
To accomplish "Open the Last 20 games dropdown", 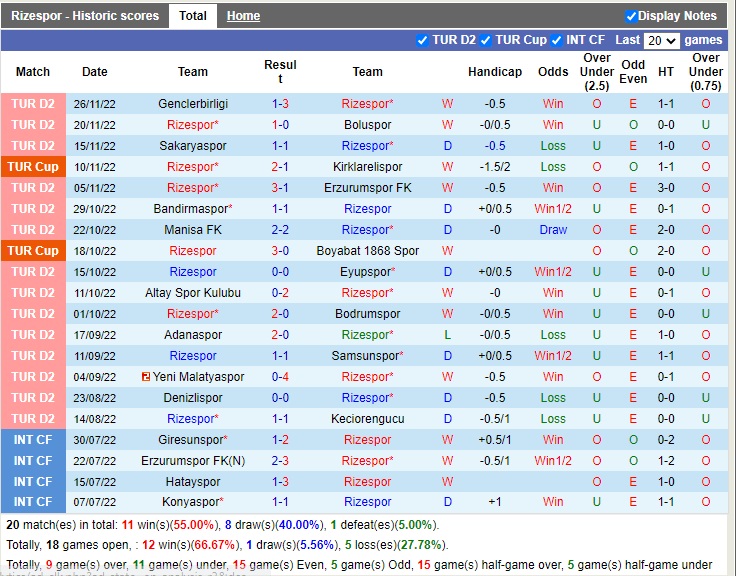I will [x=661, y=41].
